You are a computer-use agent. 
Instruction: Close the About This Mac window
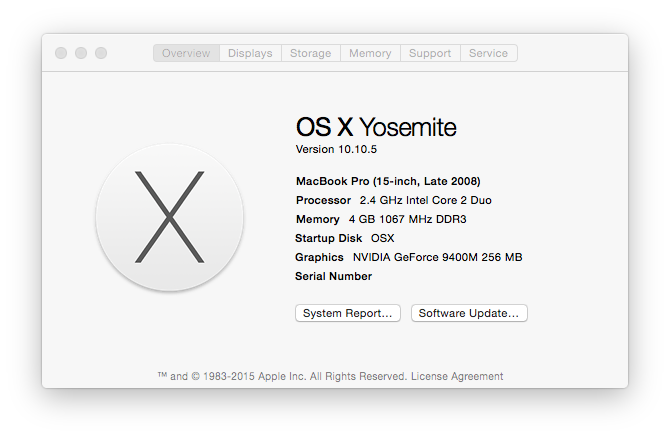[61, 53]
